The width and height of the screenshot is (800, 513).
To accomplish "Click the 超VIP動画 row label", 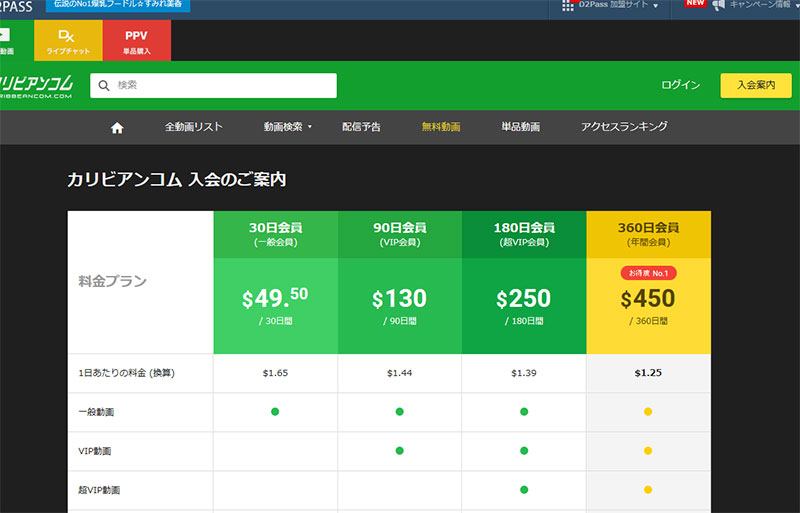I will pyautogui.click(x=99, y=490).
